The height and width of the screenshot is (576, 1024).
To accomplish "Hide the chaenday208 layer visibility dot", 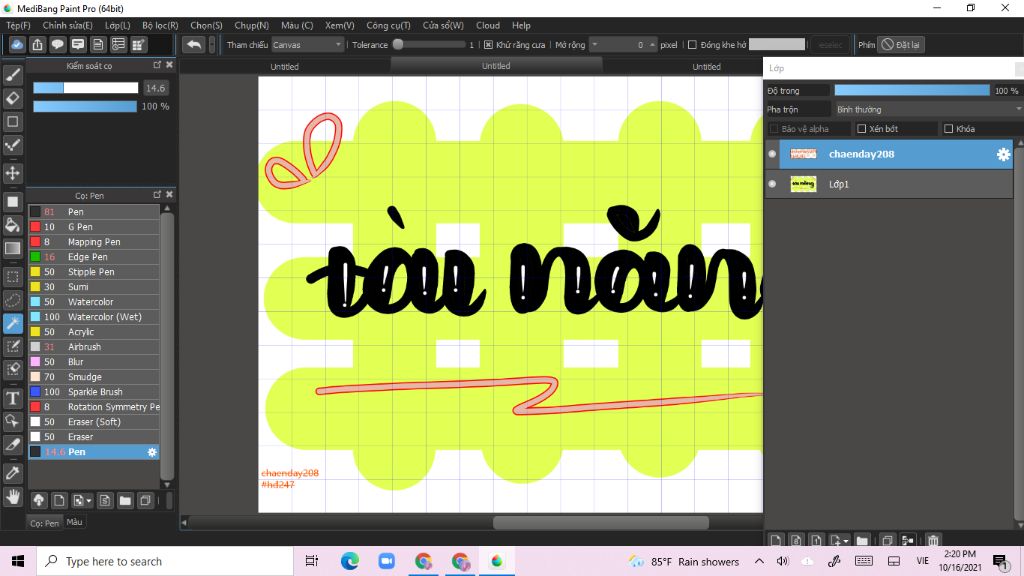I will point(772,154).
